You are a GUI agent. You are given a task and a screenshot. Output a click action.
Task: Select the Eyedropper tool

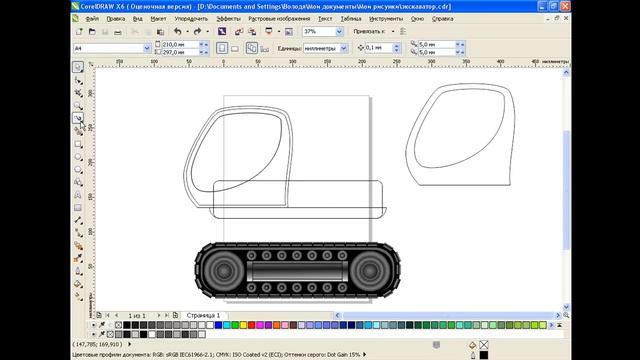[x=78, y=258]
